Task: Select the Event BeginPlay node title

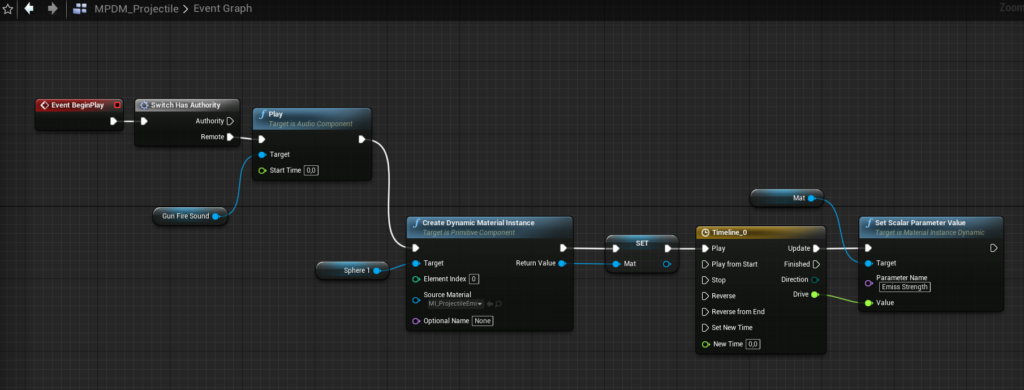Action: (77, 105)
